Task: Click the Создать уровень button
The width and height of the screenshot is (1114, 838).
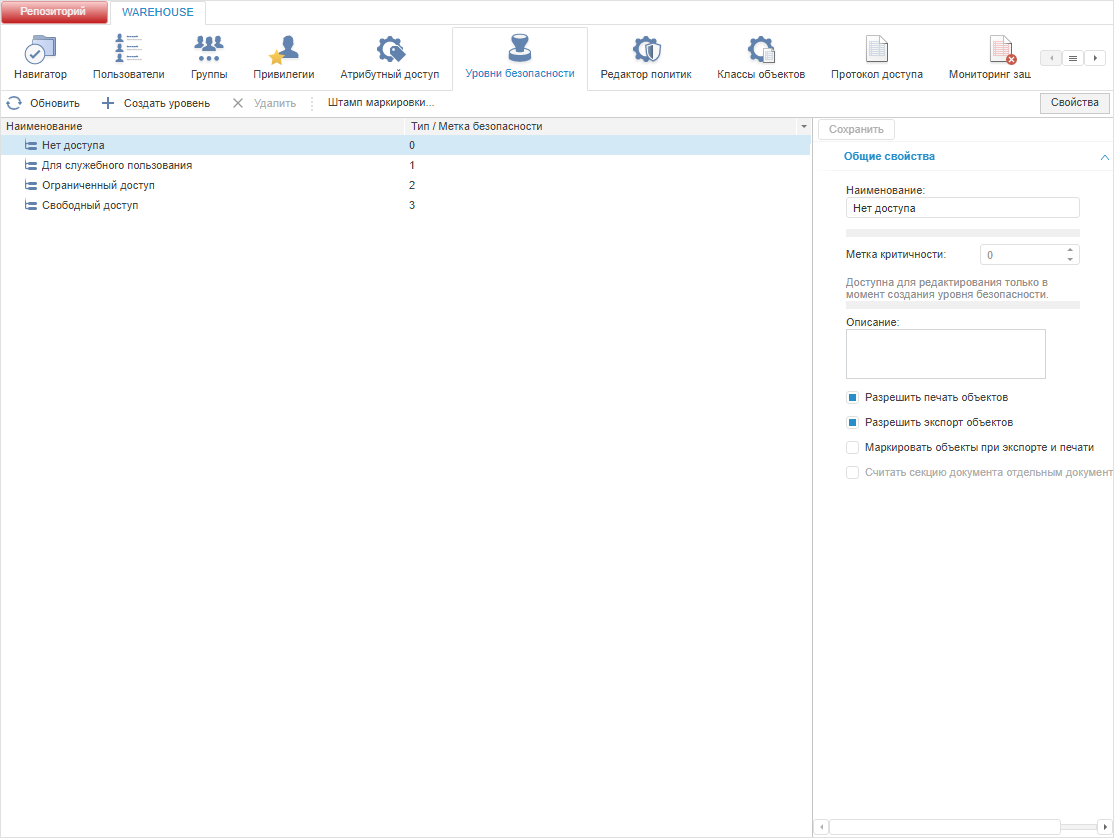Action: point(156,103)
